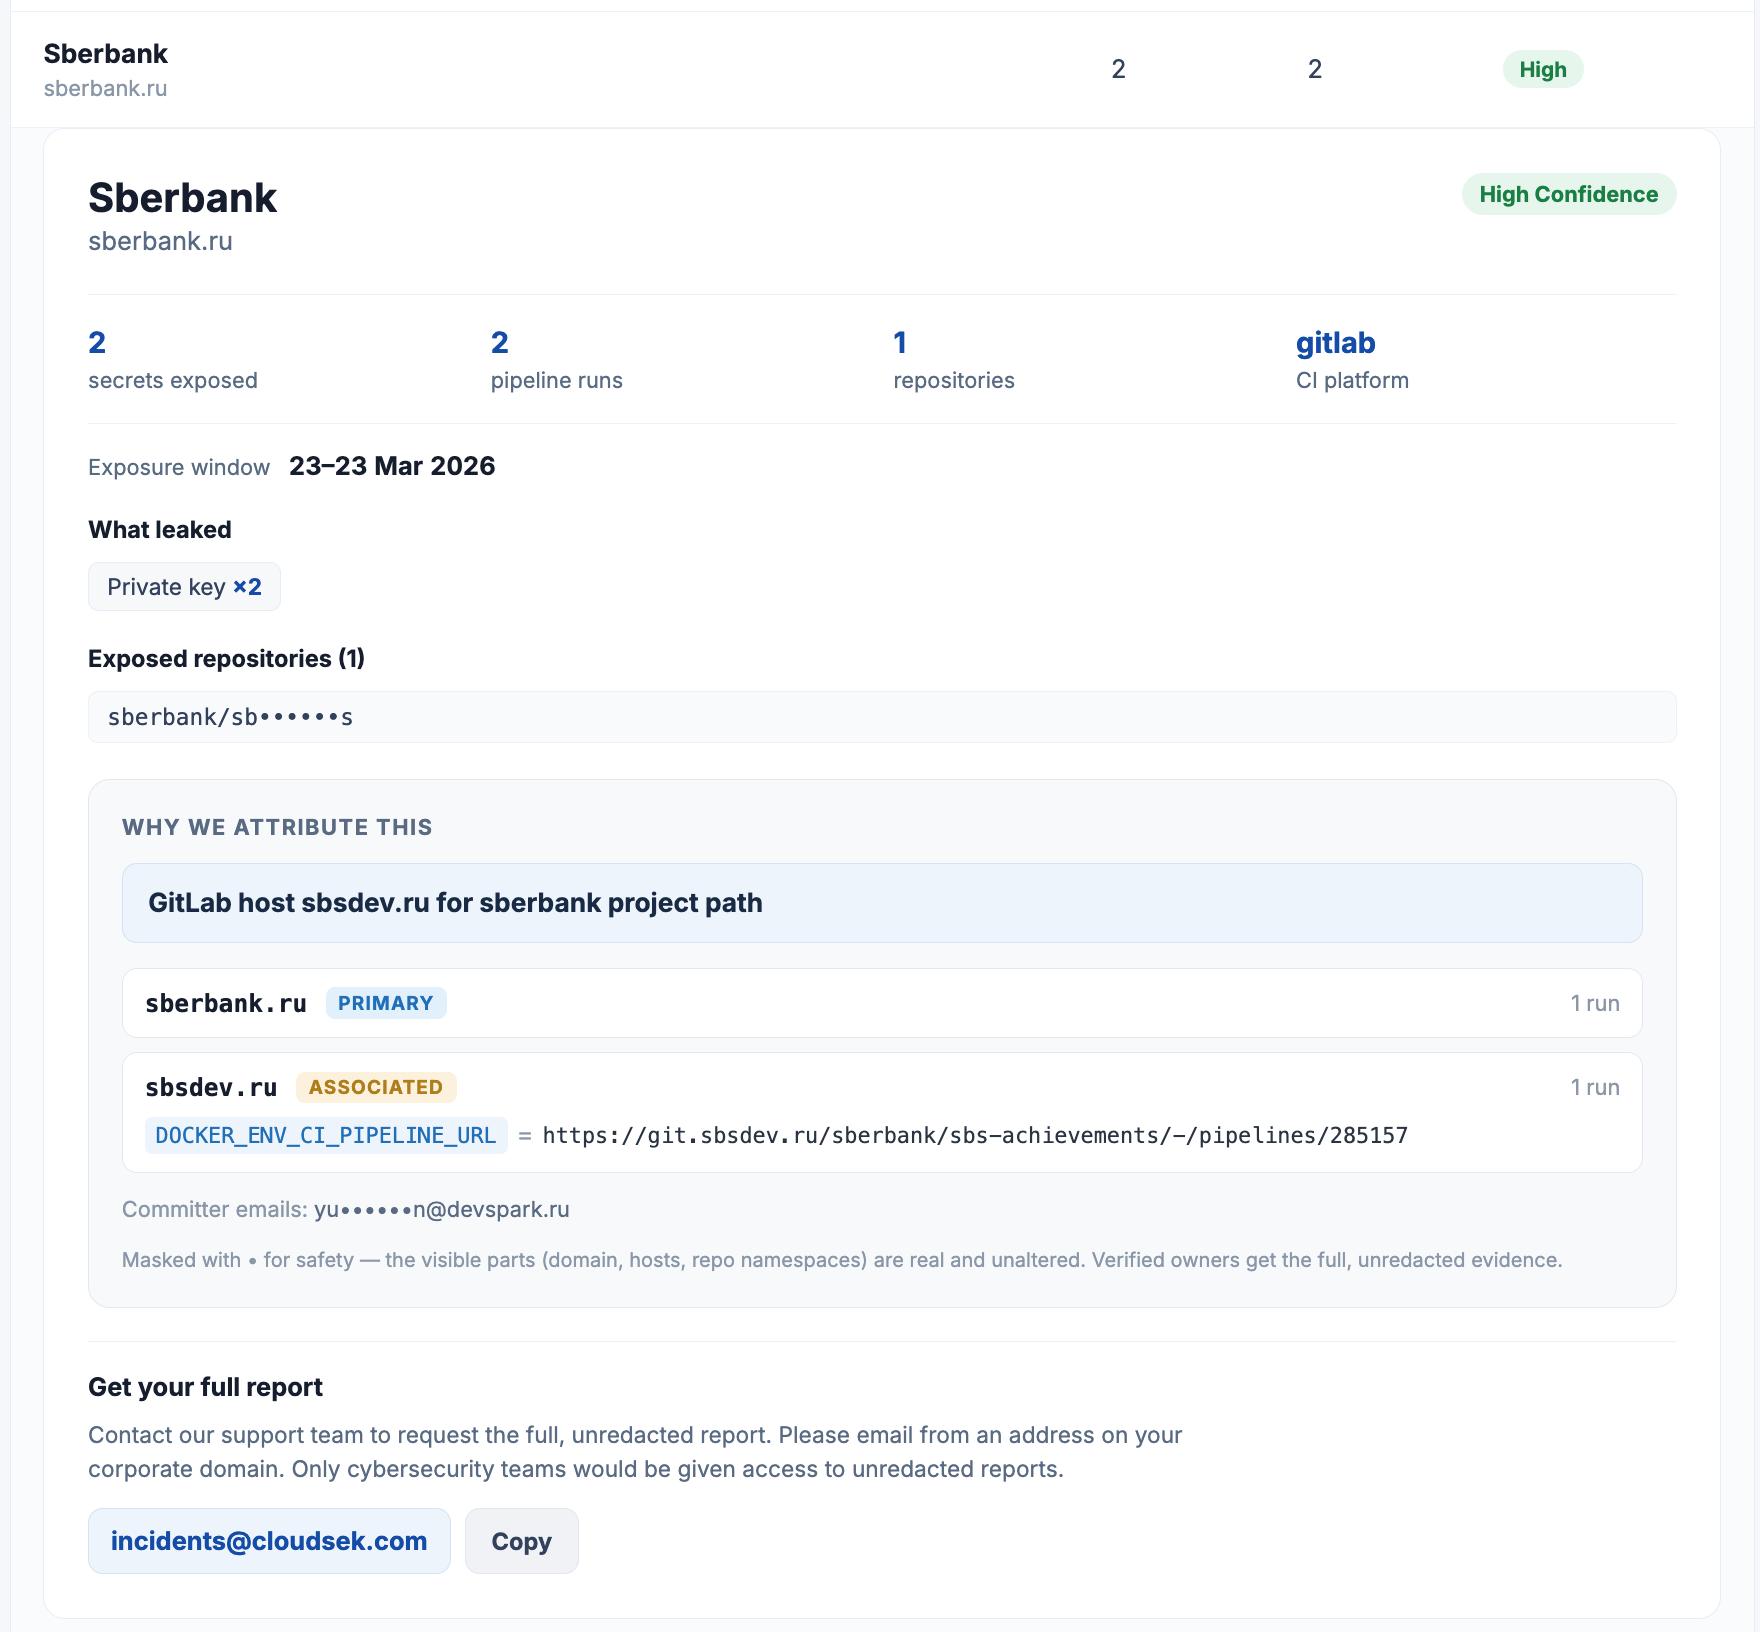The image size is (1760, 1632).
Task: Click 1 run count on sbsdev.ru row
Action: (1595, 1087)
